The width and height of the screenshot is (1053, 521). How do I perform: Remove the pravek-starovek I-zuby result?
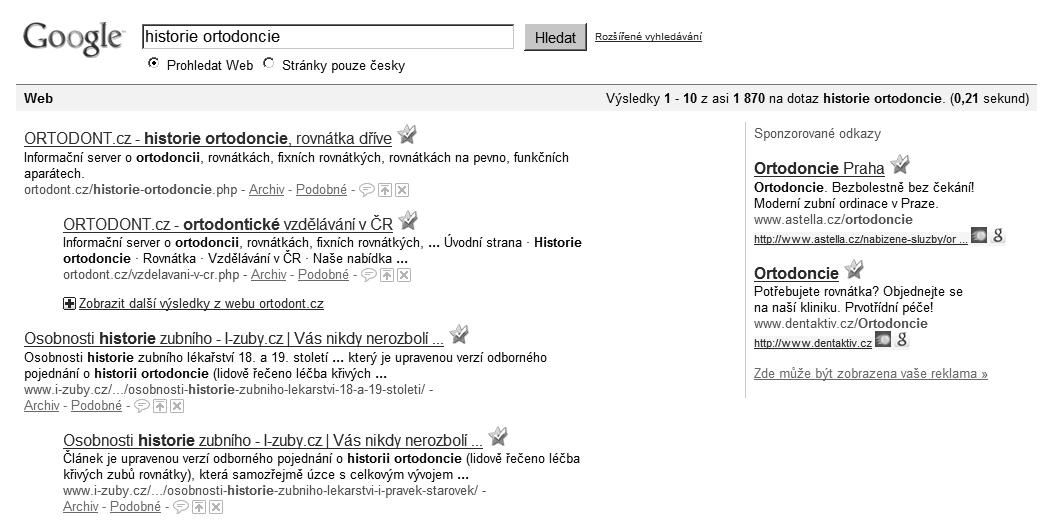point(216,507)
